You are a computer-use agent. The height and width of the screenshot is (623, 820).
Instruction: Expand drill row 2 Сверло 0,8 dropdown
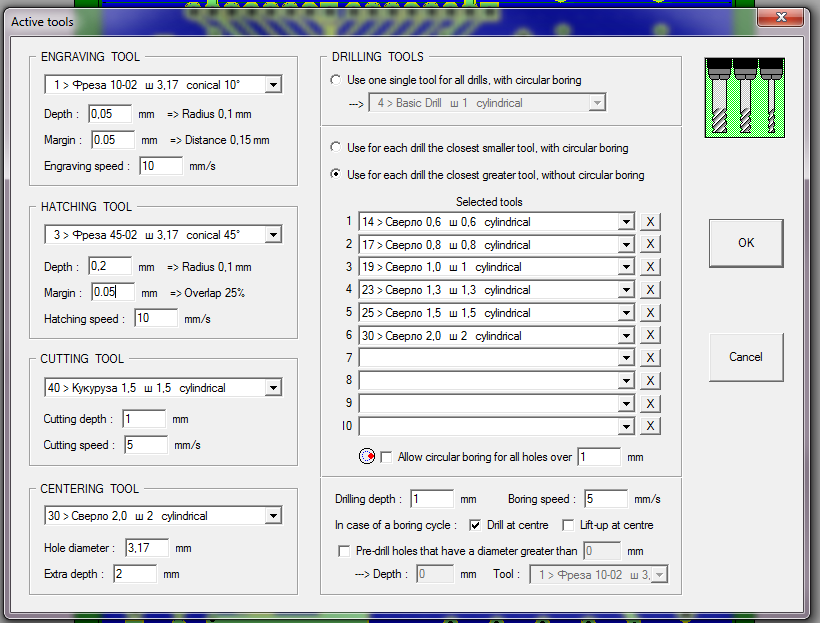[x=626, y=244]
